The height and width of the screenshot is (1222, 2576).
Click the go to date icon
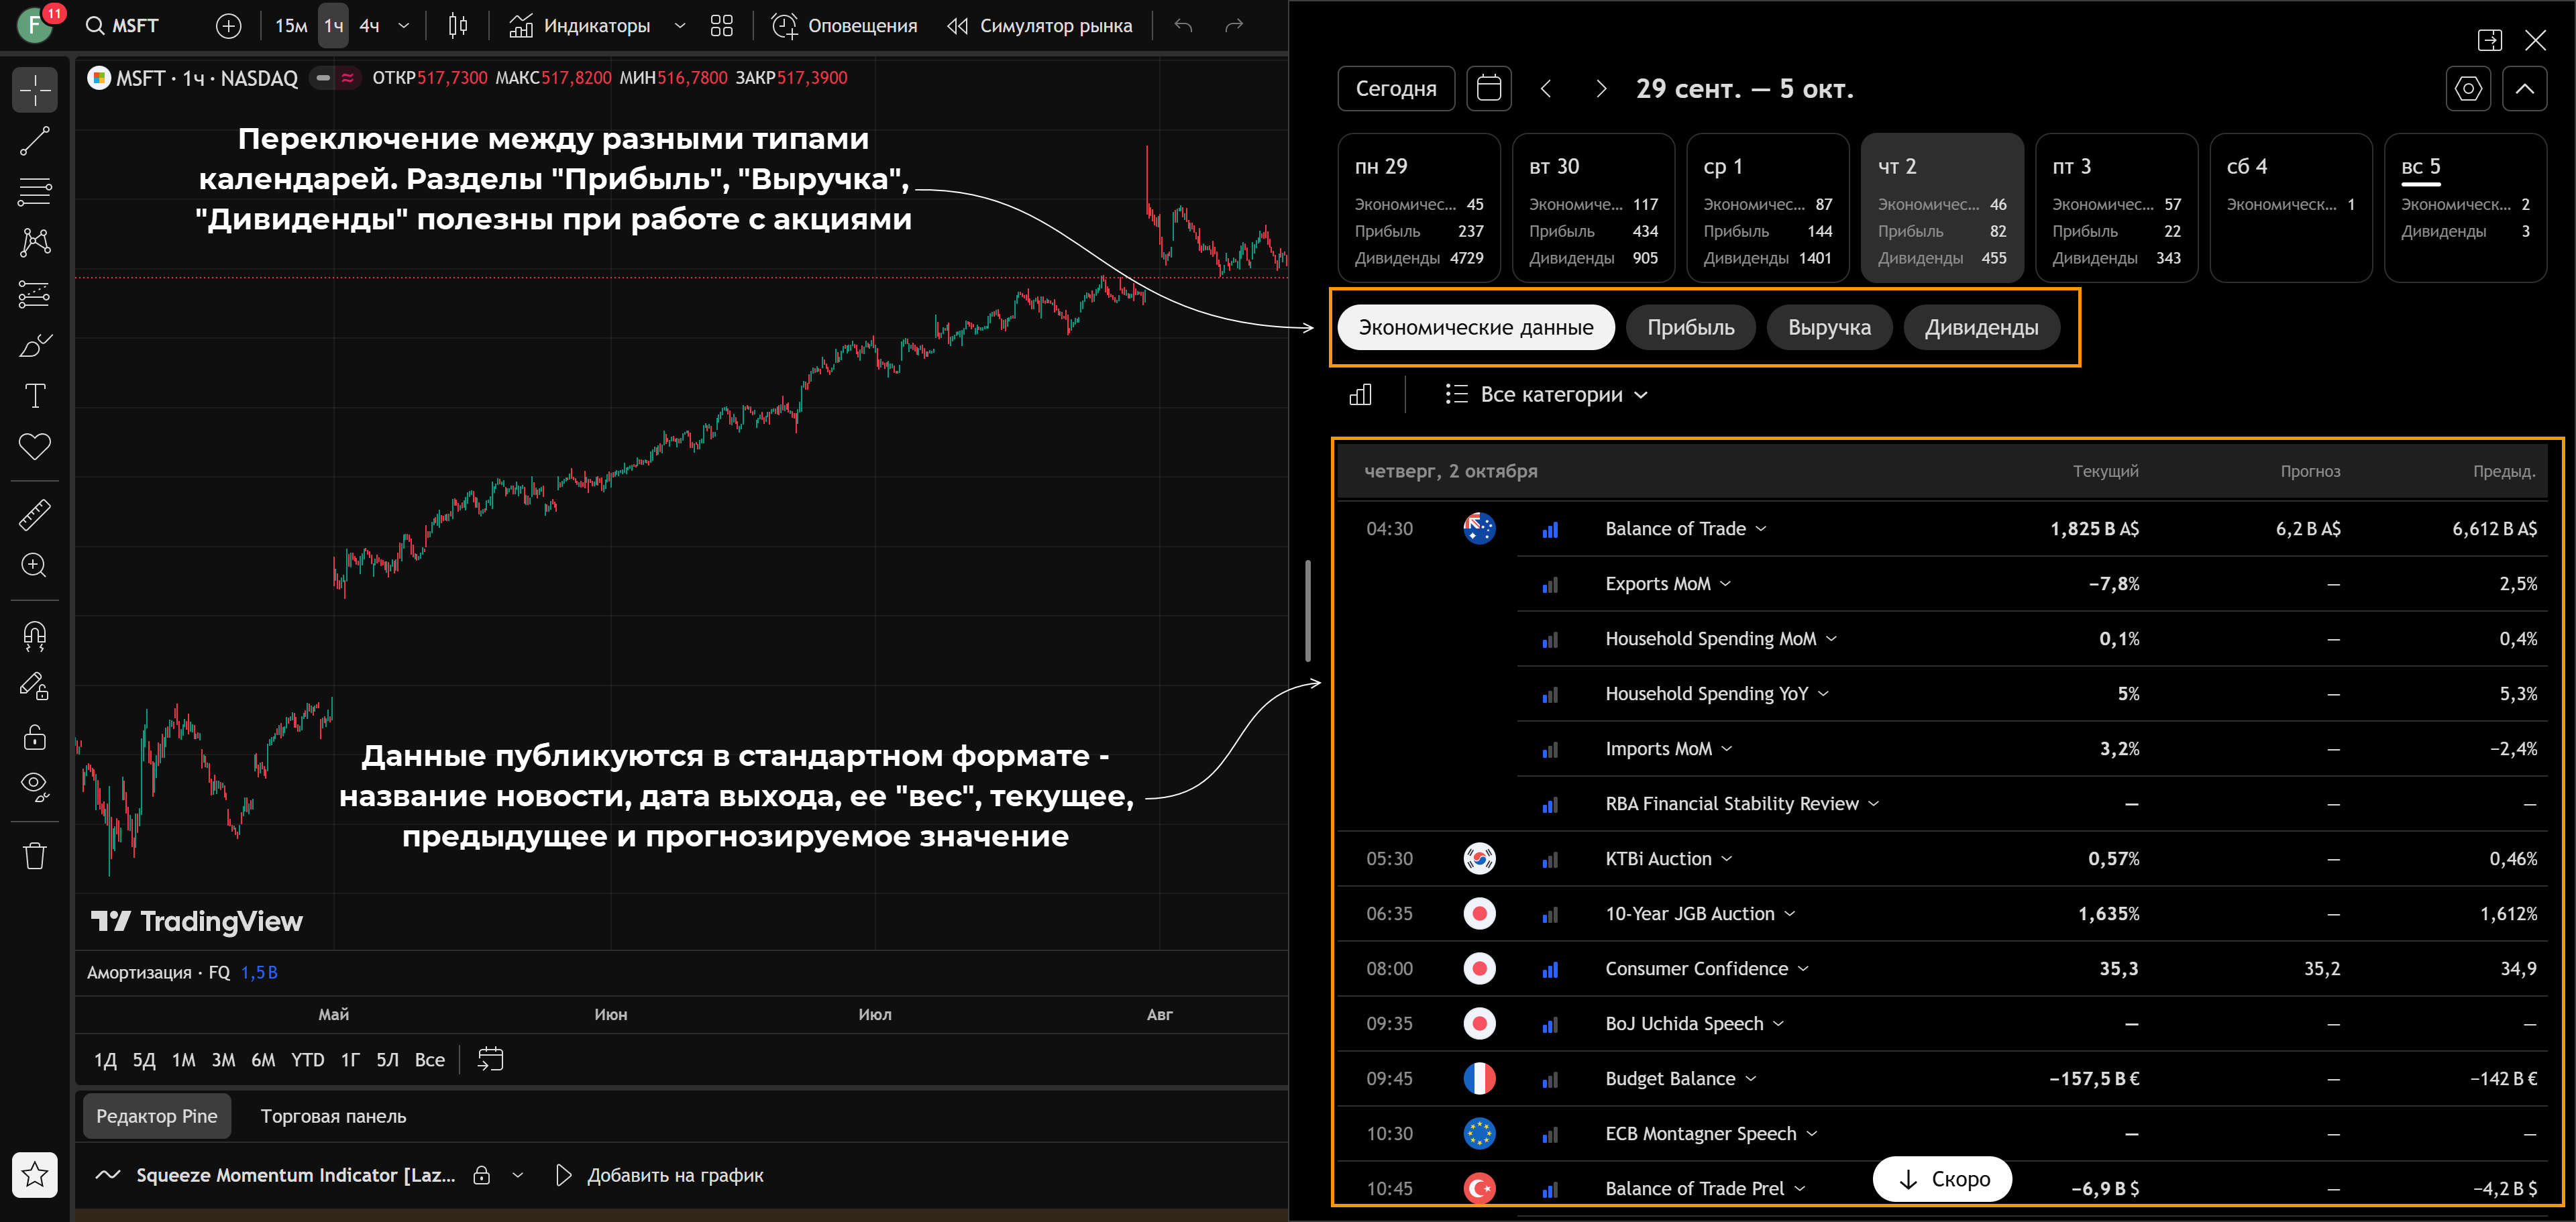click(490, 1059)
